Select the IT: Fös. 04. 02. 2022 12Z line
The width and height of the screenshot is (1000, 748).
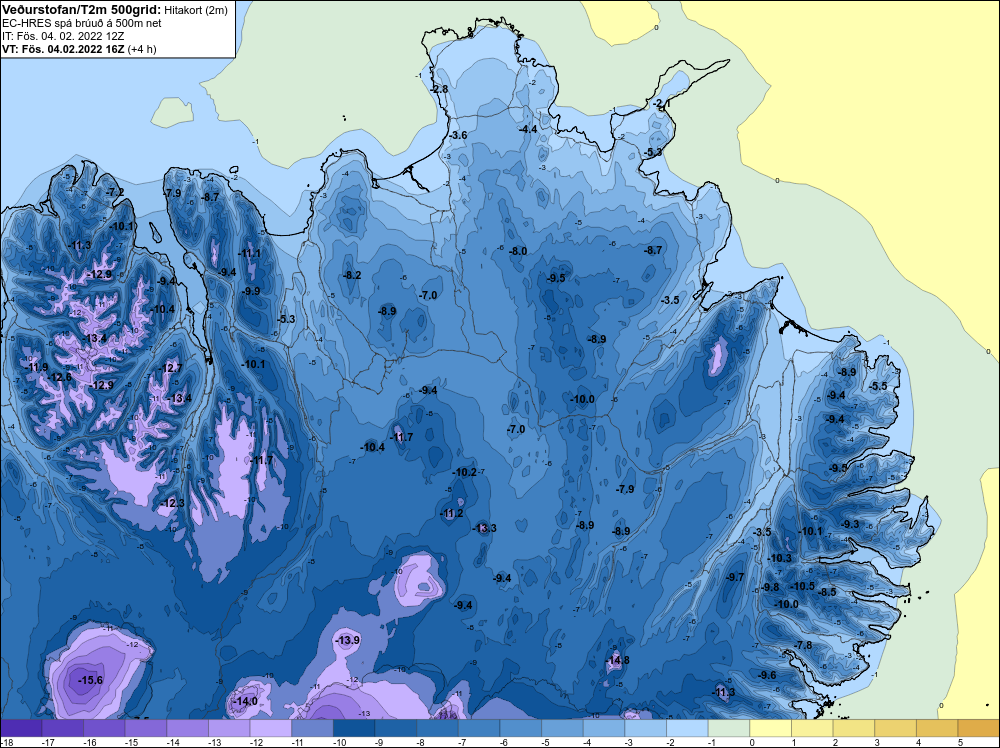click(63, 36)
